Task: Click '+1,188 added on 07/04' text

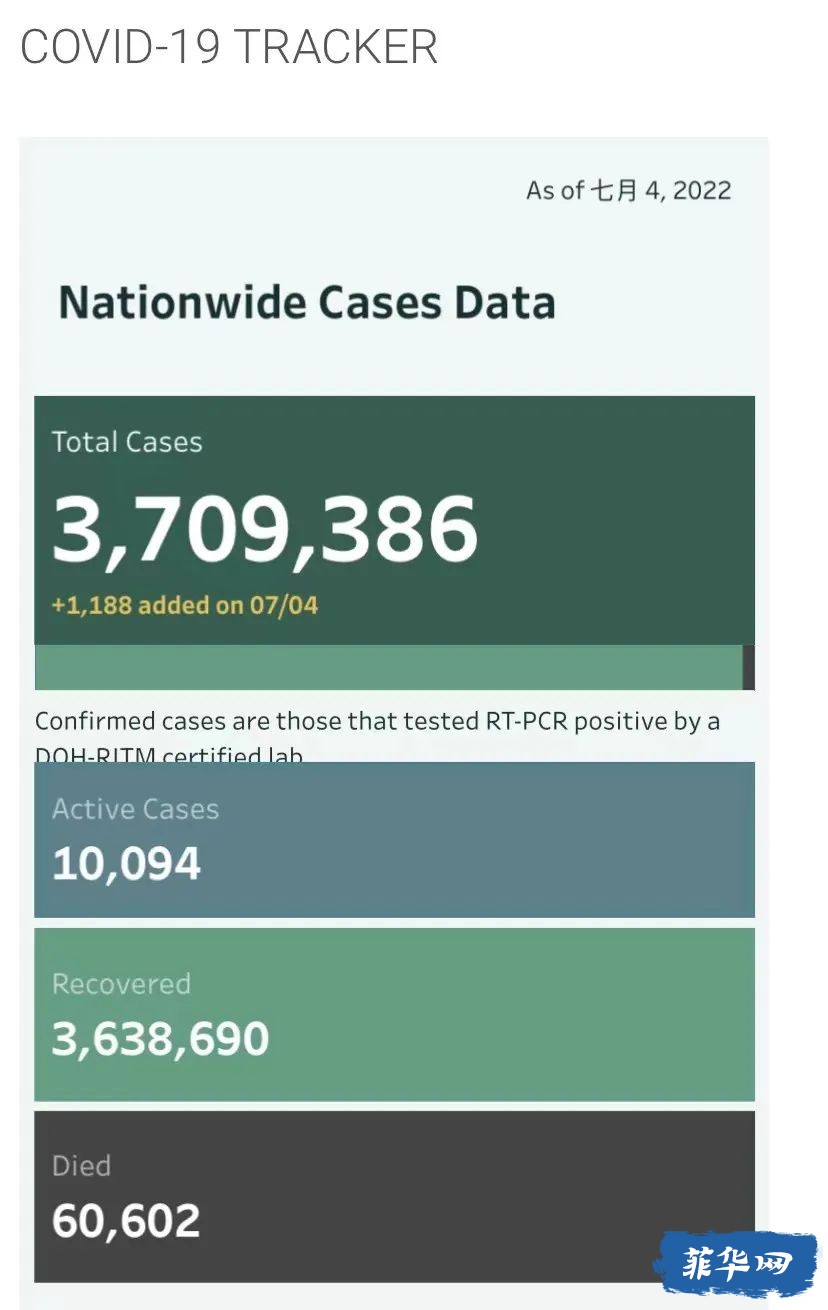Action: [x=185, y=605]
